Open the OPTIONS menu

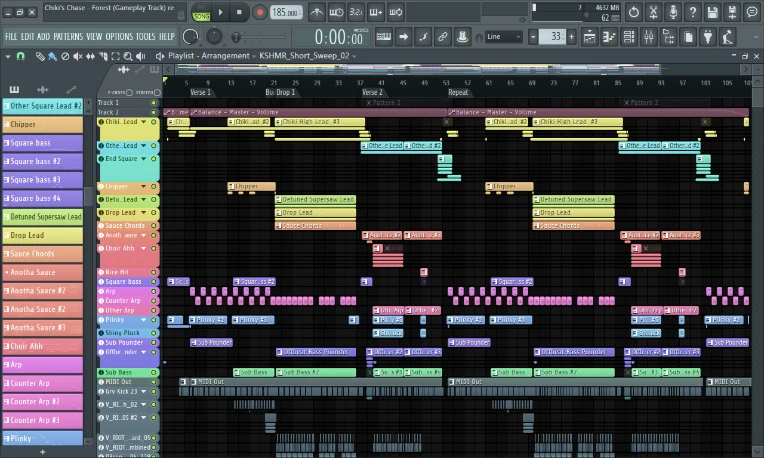tap(119, 37)
